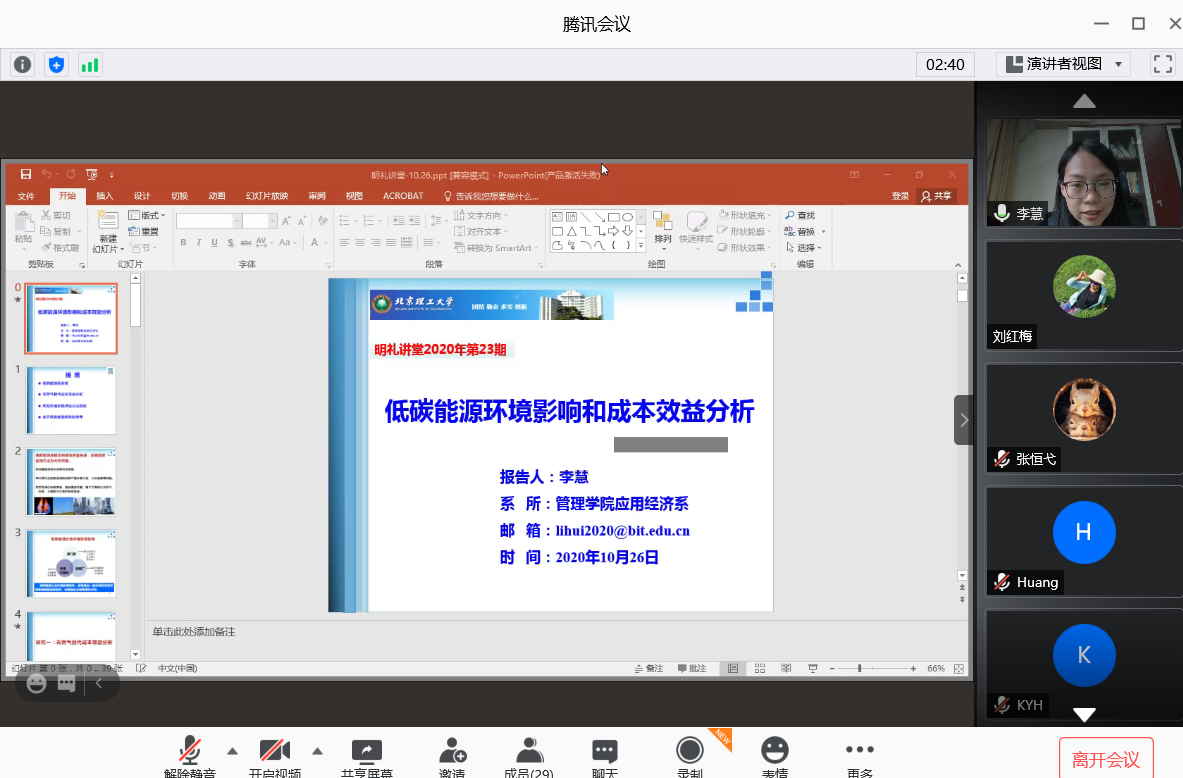This screenshot has height=778, width=1183.
Task: Switch to the Animations ribbon tab
Action: pos(217,196)
